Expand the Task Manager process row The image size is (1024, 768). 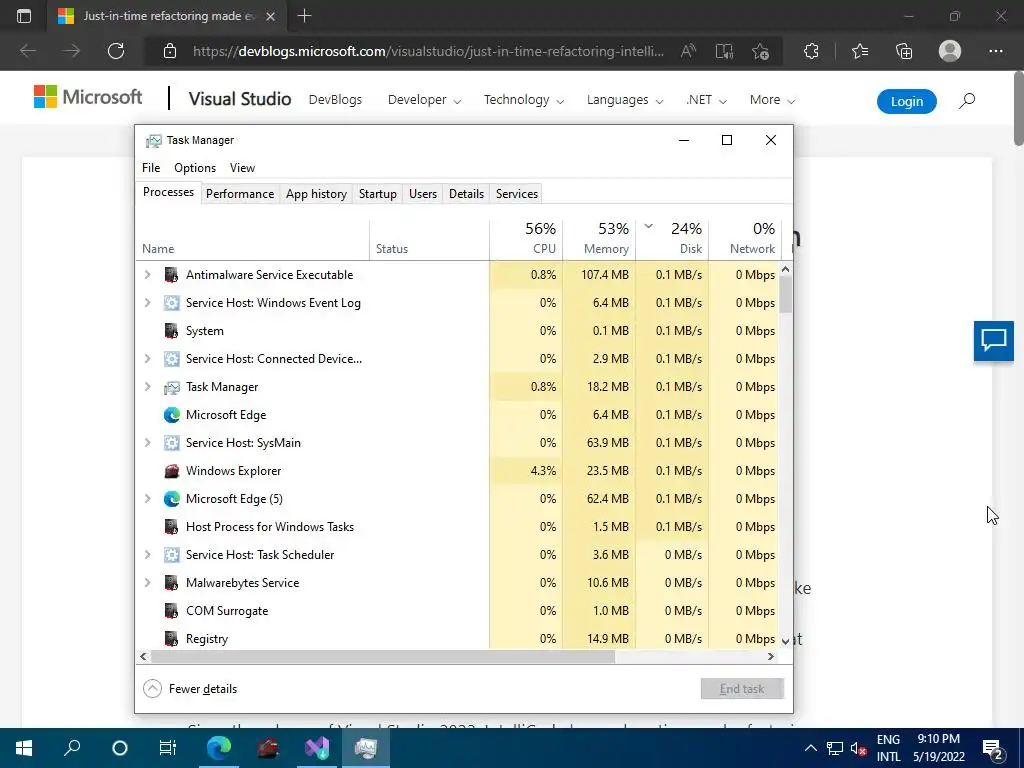coord(148,387)
